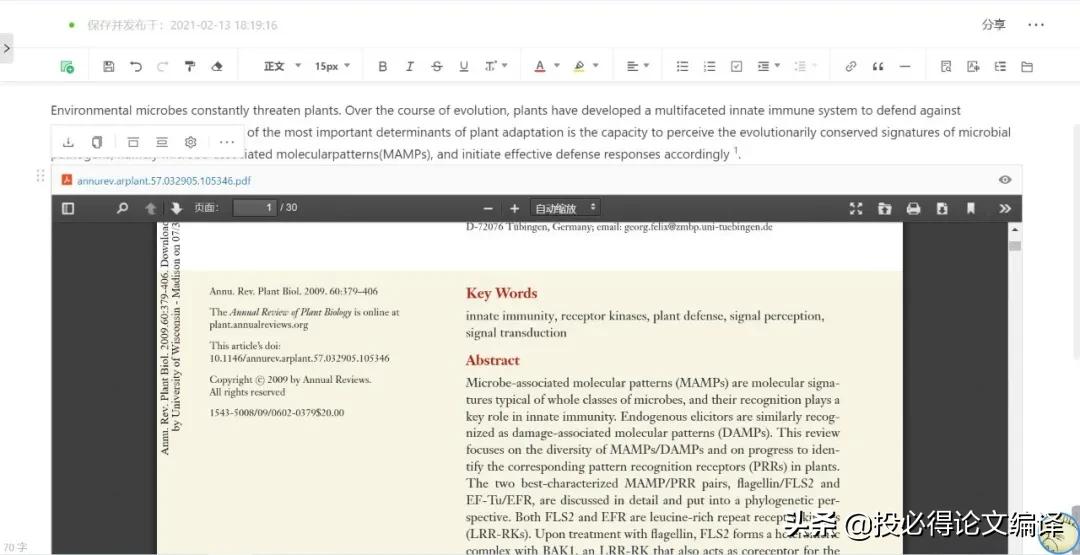Open find in document tool

pyautogui.click(x=946, y=67)
